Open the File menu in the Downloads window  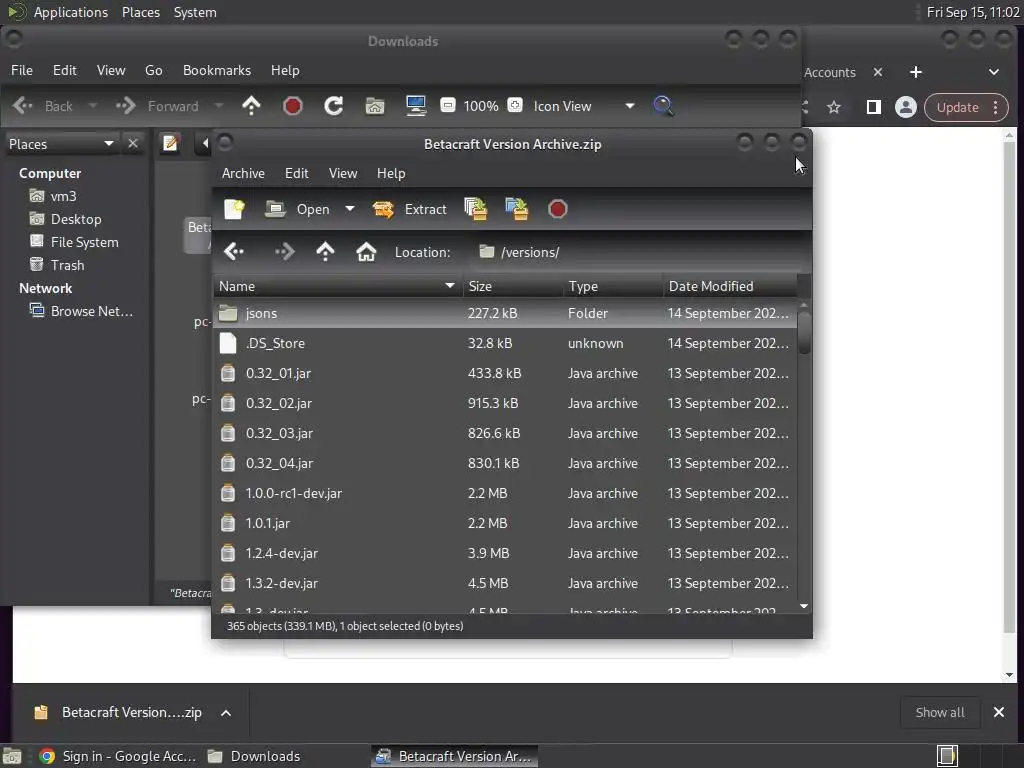click(22, 70)
